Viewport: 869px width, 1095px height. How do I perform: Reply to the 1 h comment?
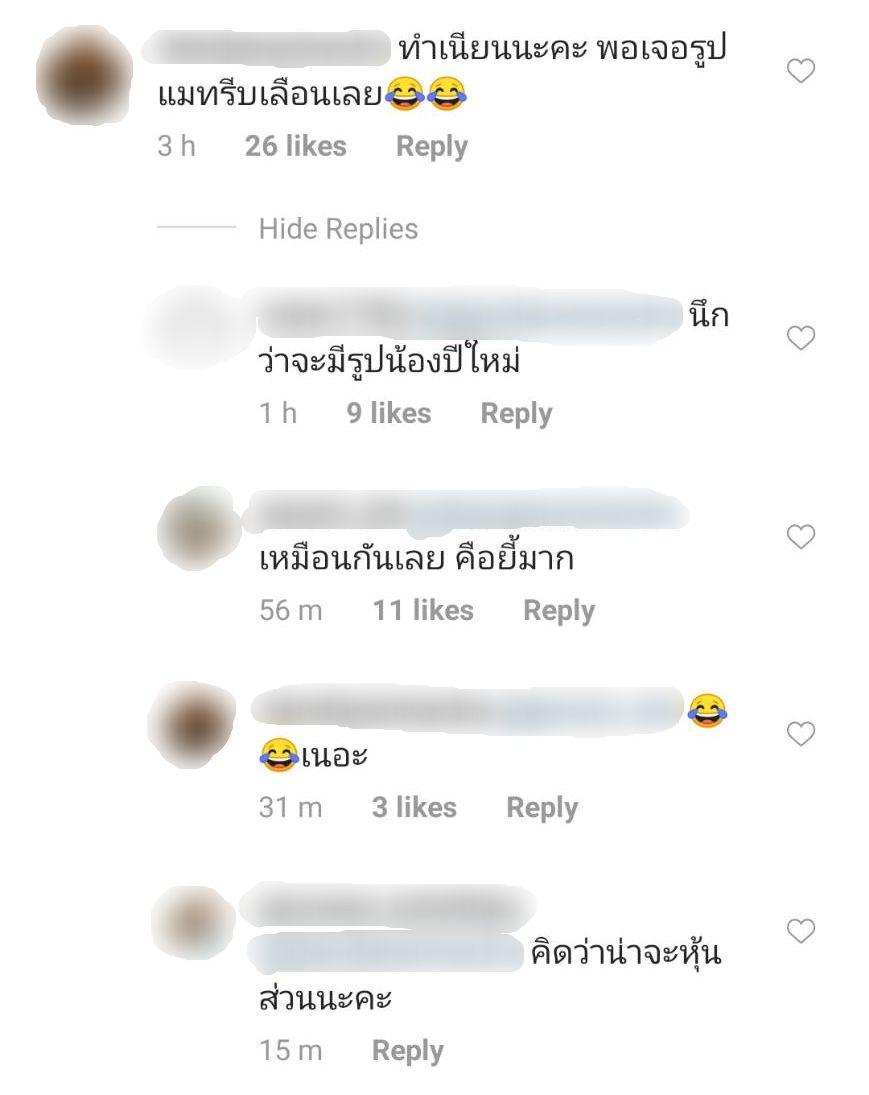tap(516, 413)
